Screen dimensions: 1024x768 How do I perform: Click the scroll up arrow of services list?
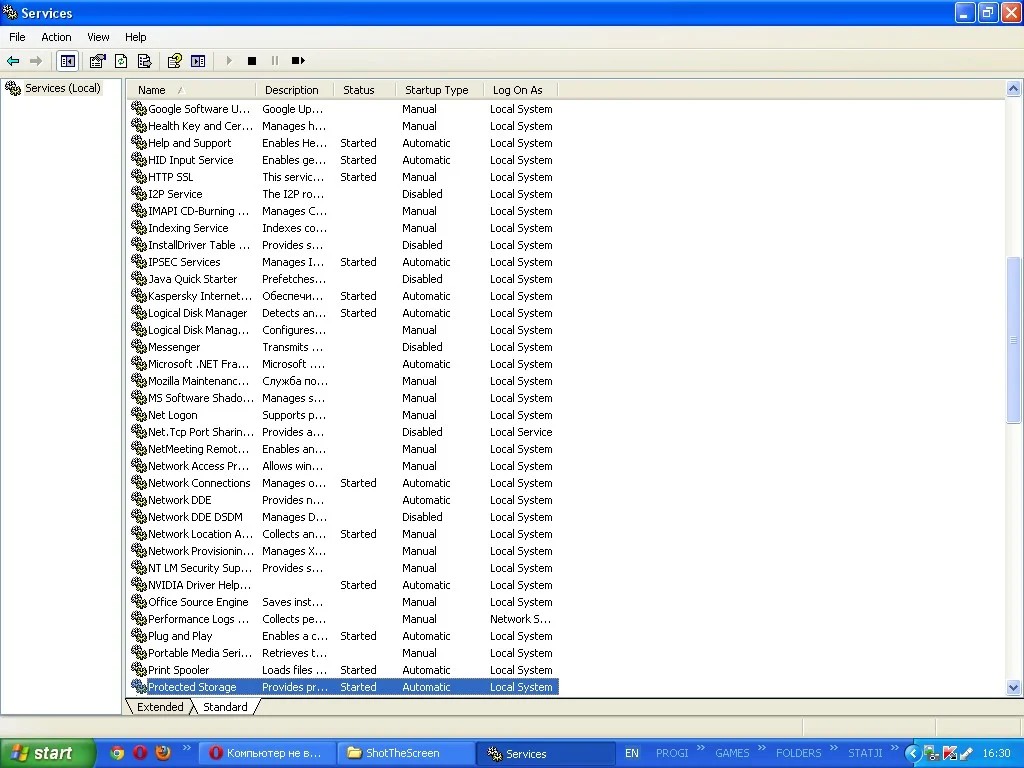tap(1013, 89)
